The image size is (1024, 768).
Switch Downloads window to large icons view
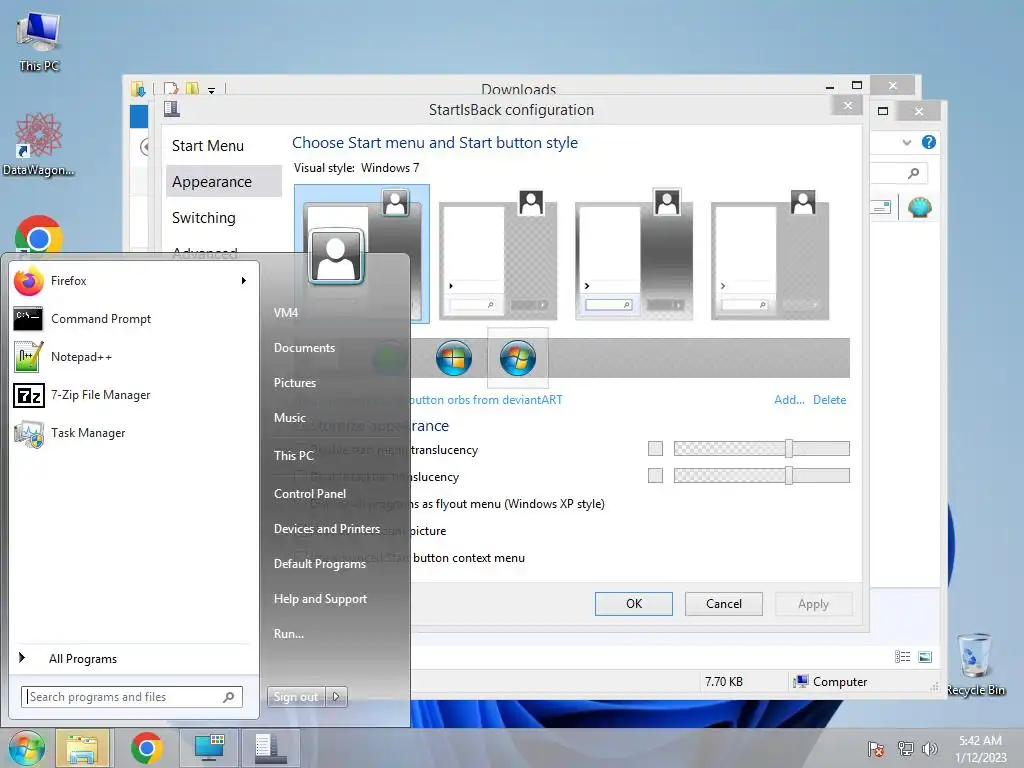925,657
